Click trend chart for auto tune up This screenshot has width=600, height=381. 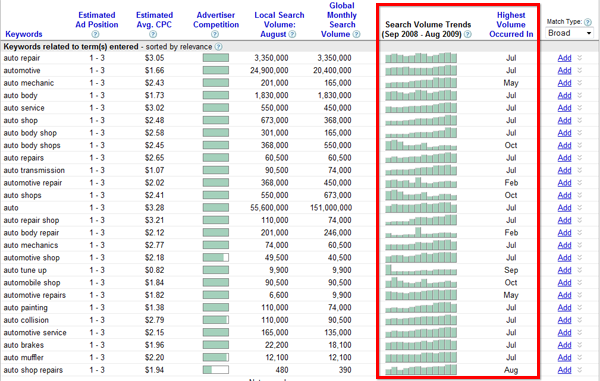point(421,270)
